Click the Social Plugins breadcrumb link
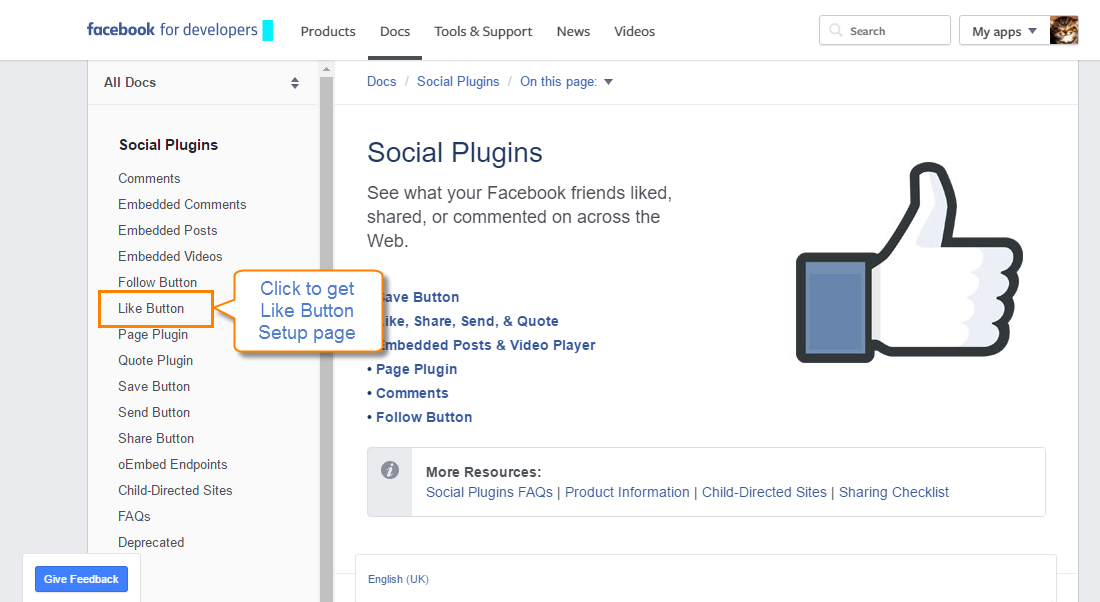The height and width of the screenshot is (602, 1100). pos(458,81)
